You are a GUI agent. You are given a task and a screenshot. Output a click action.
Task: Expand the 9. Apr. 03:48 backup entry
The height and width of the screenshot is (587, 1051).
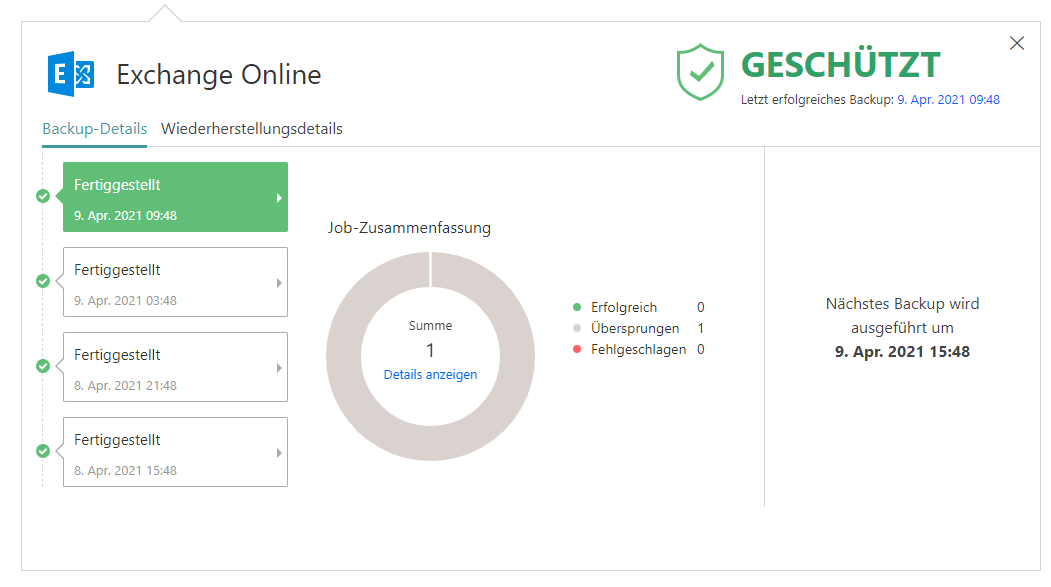coord(279,281)
